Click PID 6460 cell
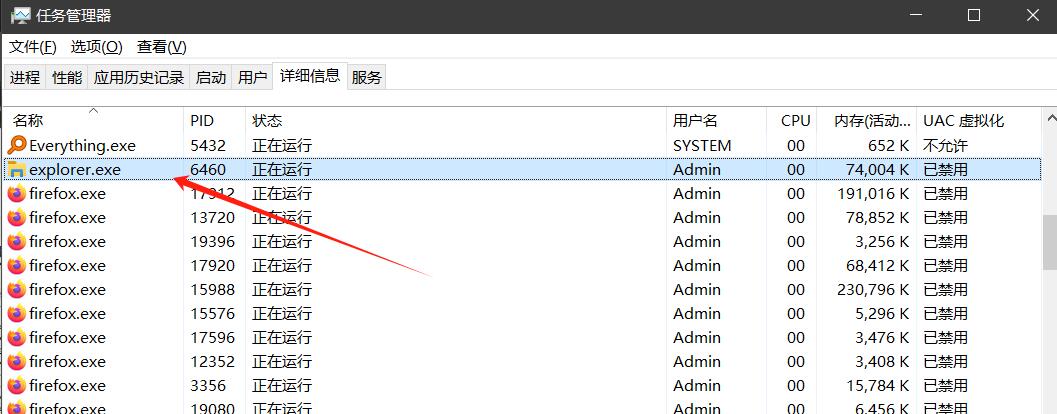 point(208,170)
